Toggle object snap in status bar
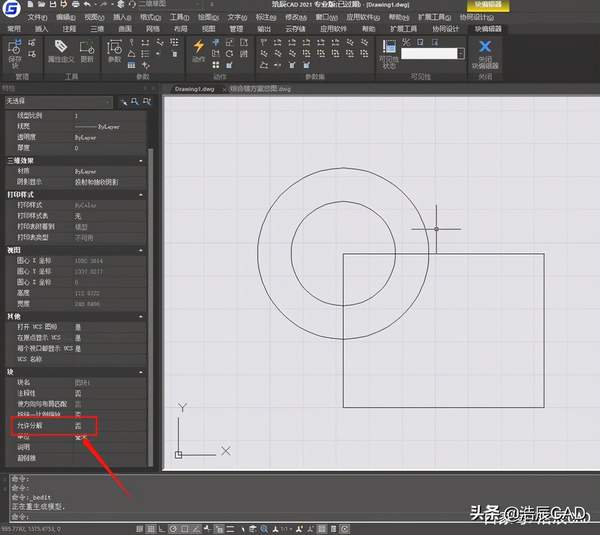Viewport: 600px width, 535px height. pyautogui.click(x=184, y=529)
